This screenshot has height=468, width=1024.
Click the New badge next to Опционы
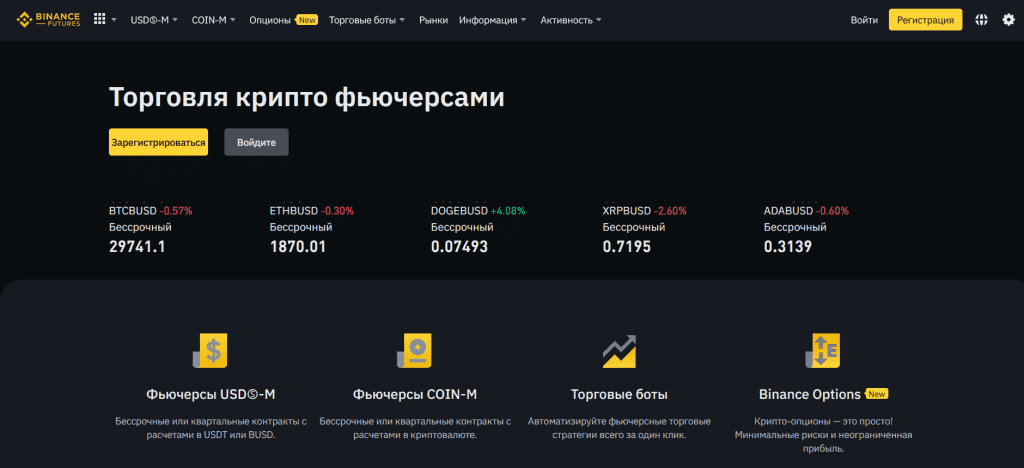(x=307, y=20)
